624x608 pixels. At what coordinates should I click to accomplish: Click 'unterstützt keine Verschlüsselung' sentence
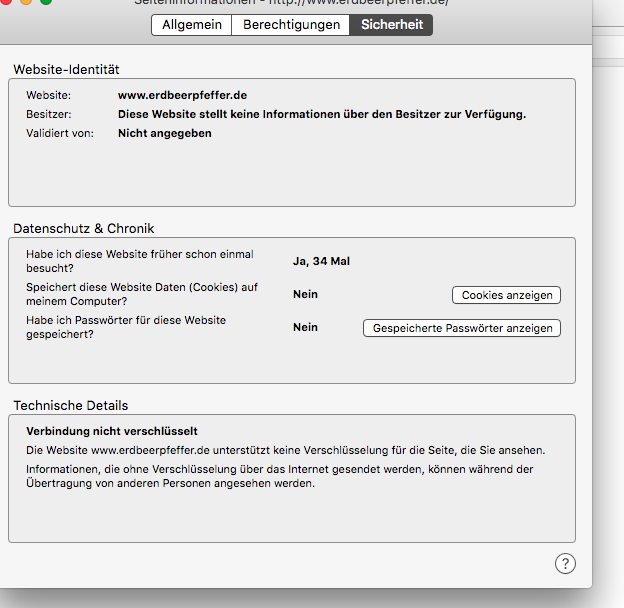tap(286, 450)
